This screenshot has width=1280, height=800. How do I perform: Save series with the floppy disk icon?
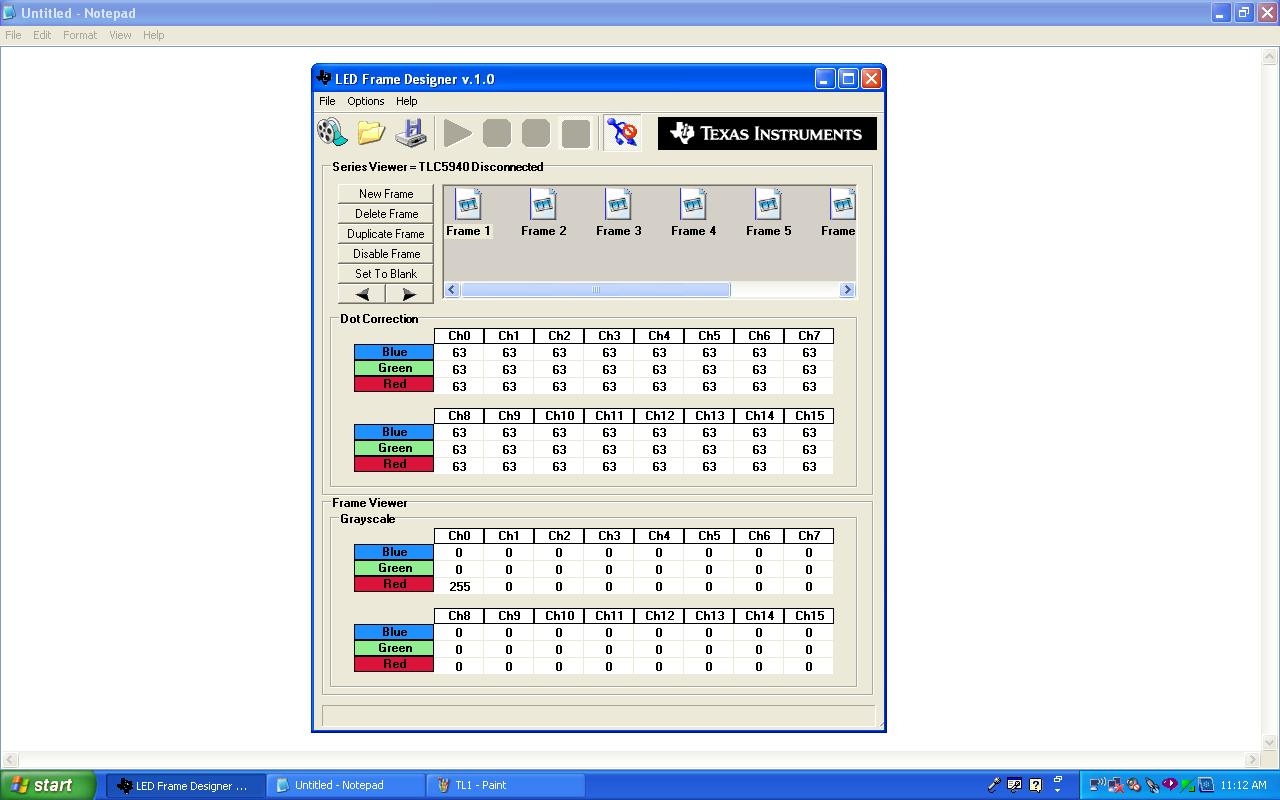pyautogui.click(x=410, y=132)
